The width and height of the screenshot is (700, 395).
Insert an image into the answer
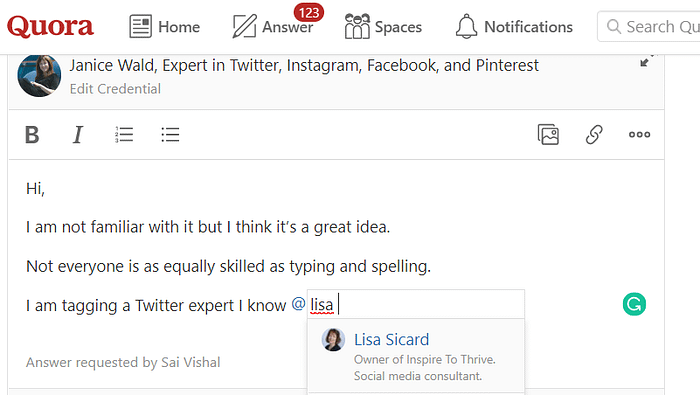coord(548,134)
